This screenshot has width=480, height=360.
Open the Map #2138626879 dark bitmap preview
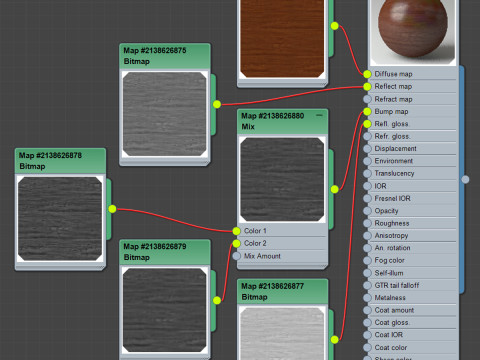[165, 310]
